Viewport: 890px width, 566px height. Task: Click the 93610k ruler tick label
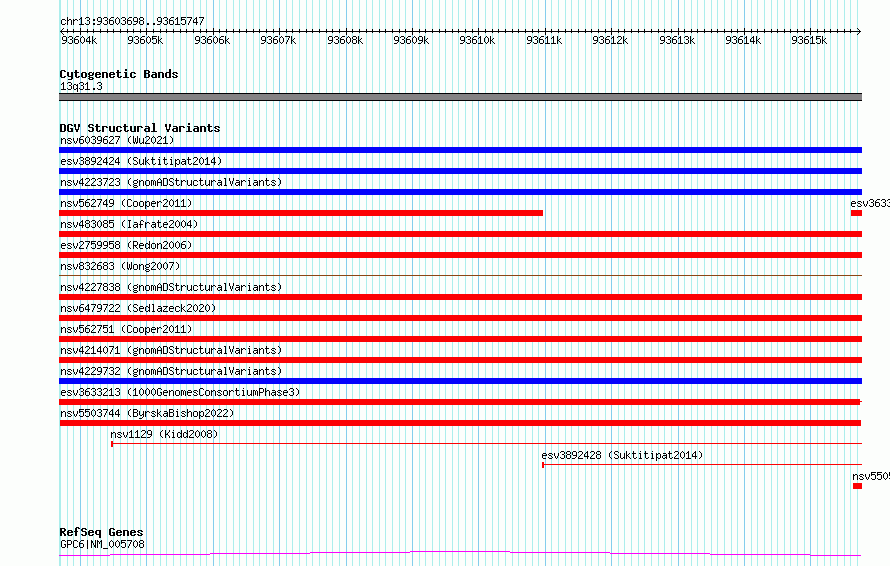[477, 40]
